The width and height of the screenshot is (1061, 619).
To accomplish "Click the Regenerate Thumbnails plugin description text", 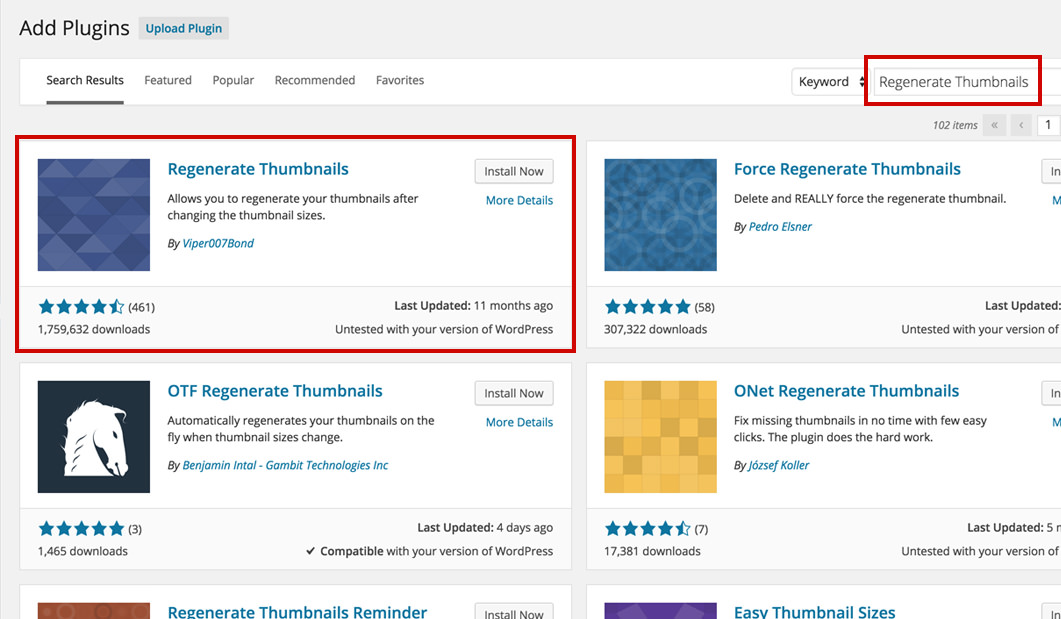I will click(x=293, y=208).
